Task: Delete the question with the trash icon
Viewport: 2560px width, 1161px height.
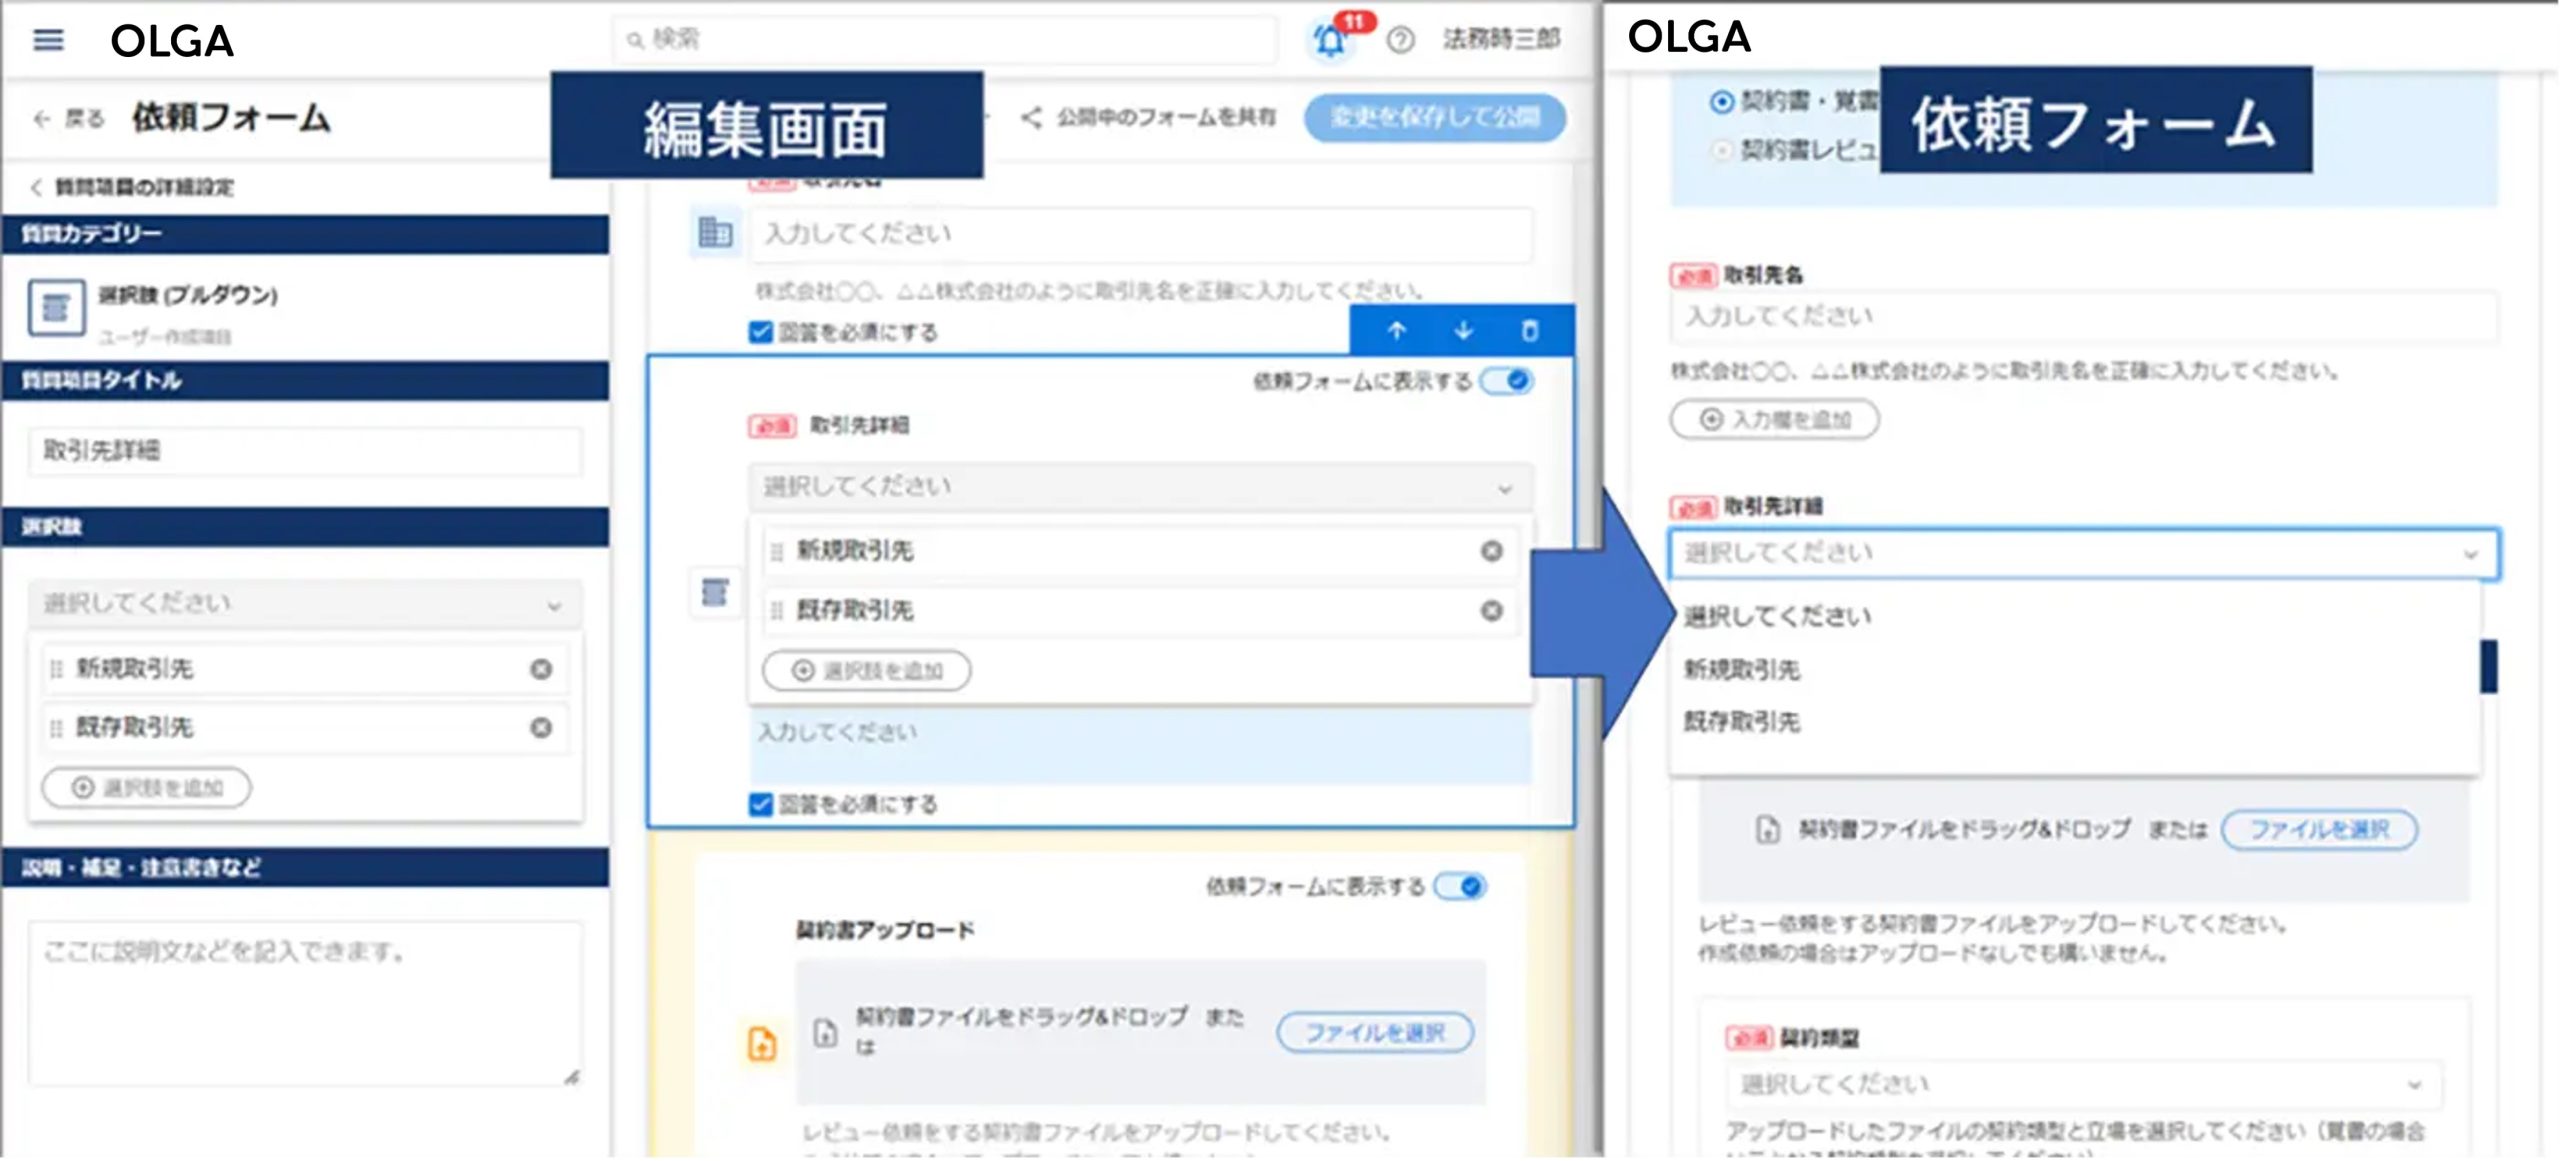Action: [x=1529, y=331]
